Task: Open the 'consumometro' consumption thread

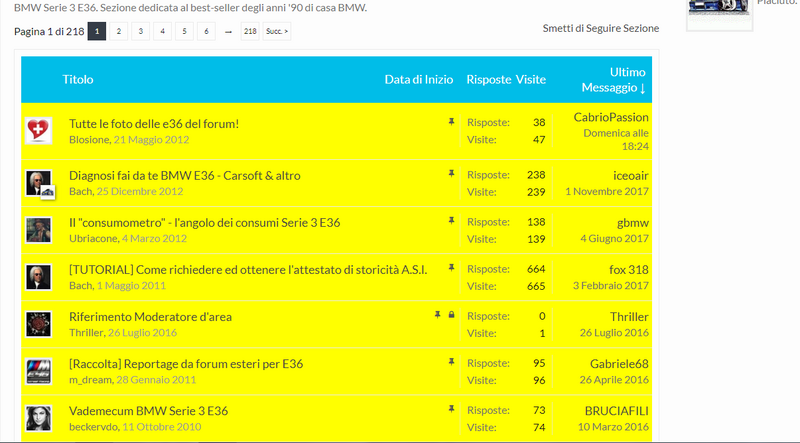Action: (205, 223)
